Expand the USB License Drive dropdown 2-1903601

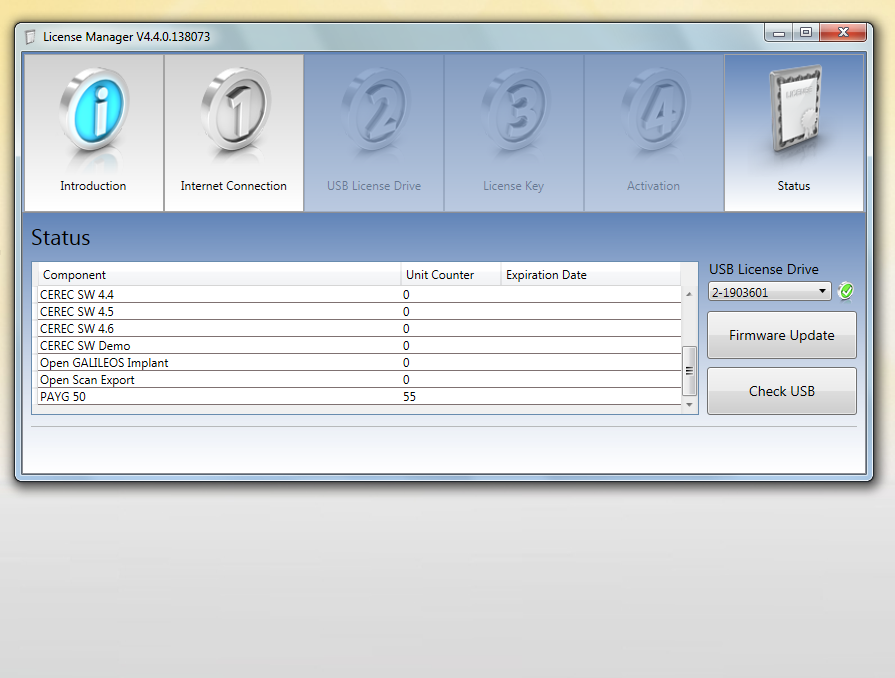pyautogui.click(x=769, y=292)
